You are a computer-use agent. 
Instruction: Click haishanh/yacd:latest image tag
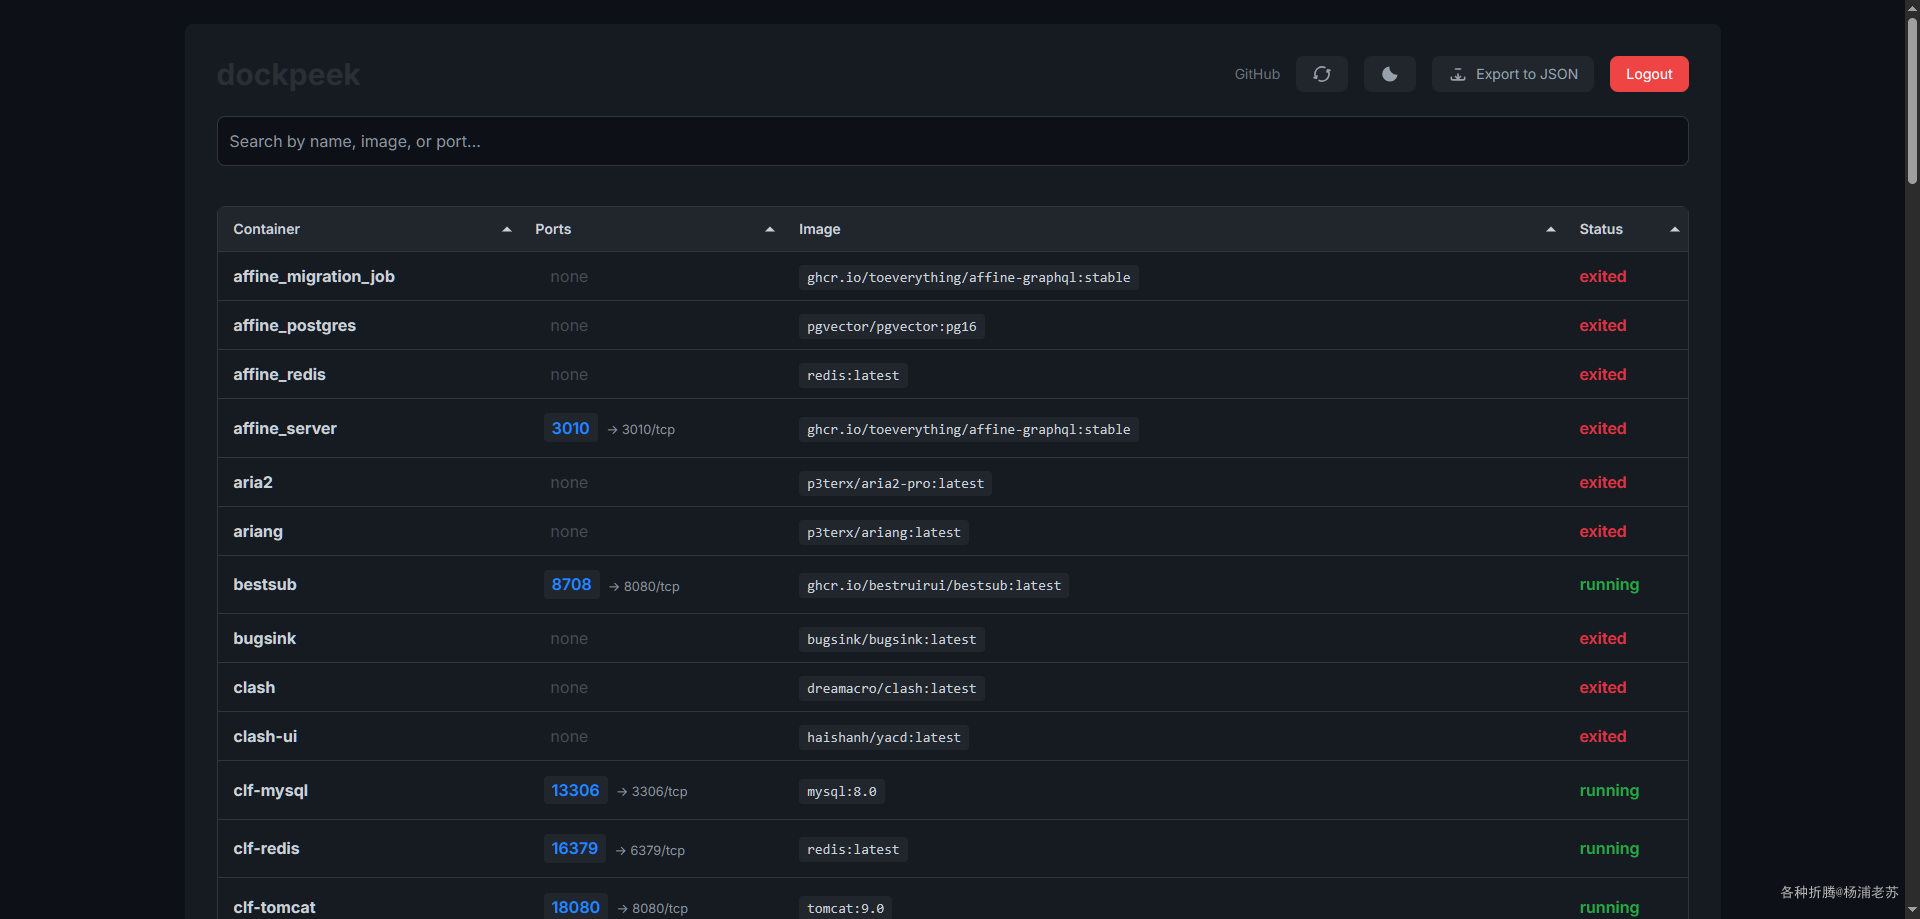pyautogui.click(x=883, y=737)
